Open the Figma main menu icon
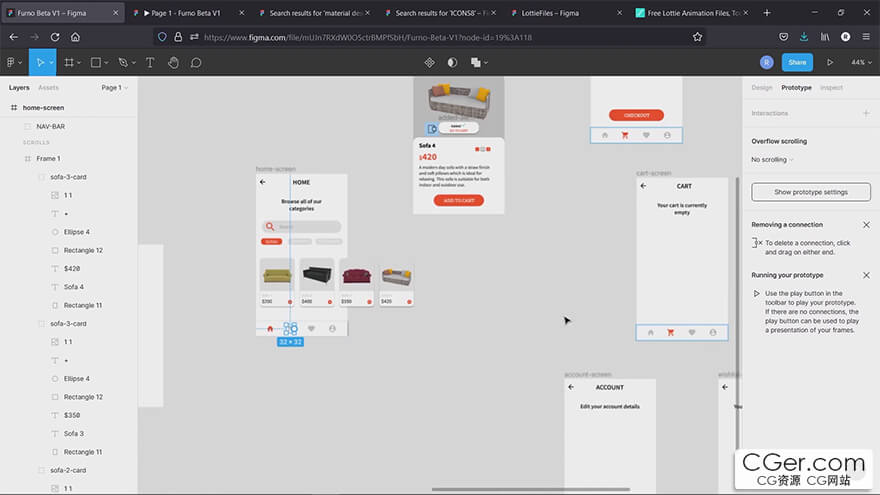Screen dimensions: 880x495 [x=11, y=63]
